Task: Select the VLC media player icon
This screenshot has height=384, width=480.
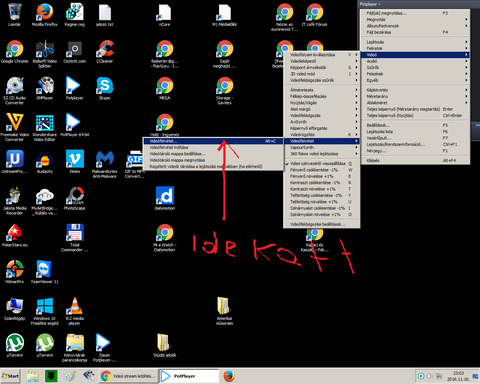Action: coord(74,311)
